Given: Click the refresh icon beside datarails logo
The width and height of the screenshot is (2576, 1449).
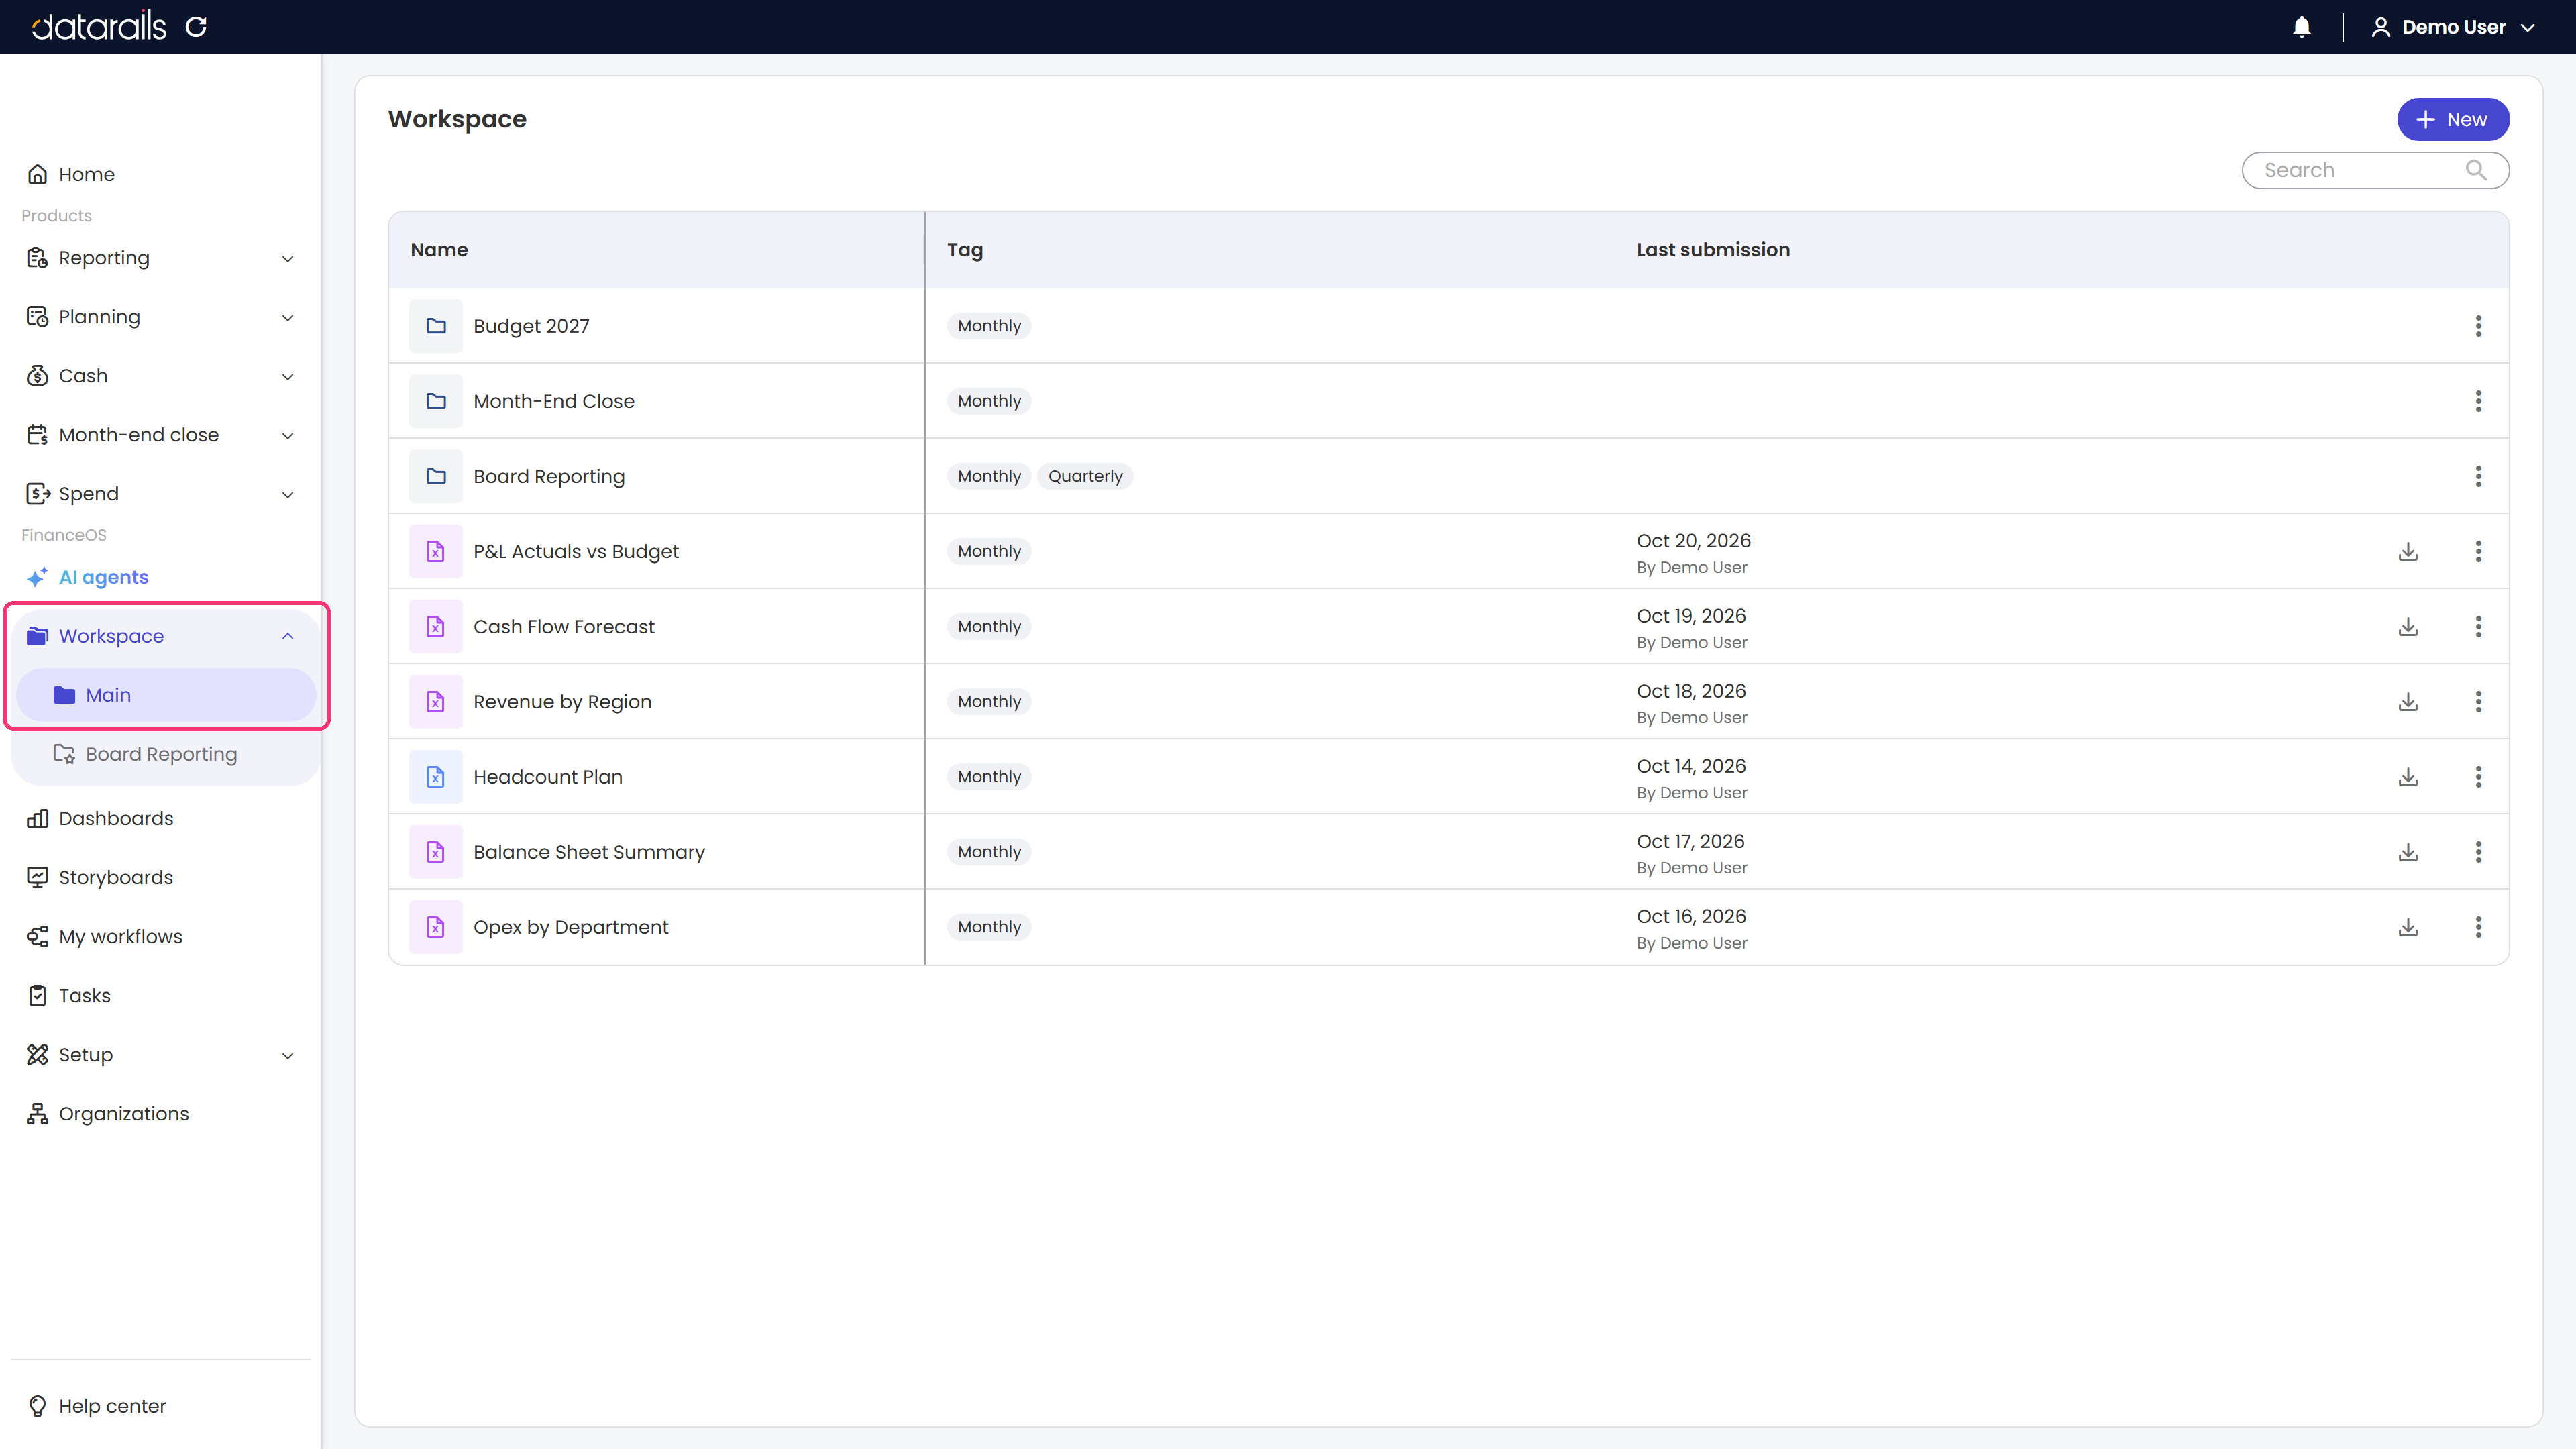Looking at the screenshot, I should pyautogui.click(x=196, y=27).
